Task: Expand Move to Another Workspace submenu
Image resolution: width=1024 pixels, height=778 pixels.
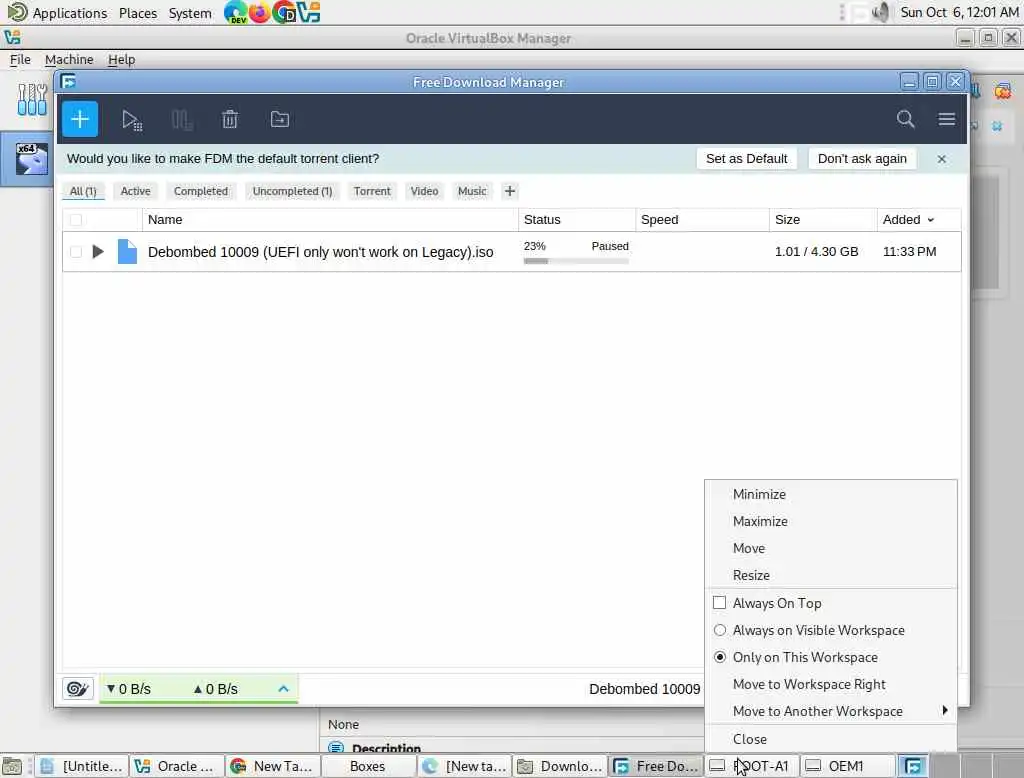Action: pyautogui.click(x=831, y=711)
